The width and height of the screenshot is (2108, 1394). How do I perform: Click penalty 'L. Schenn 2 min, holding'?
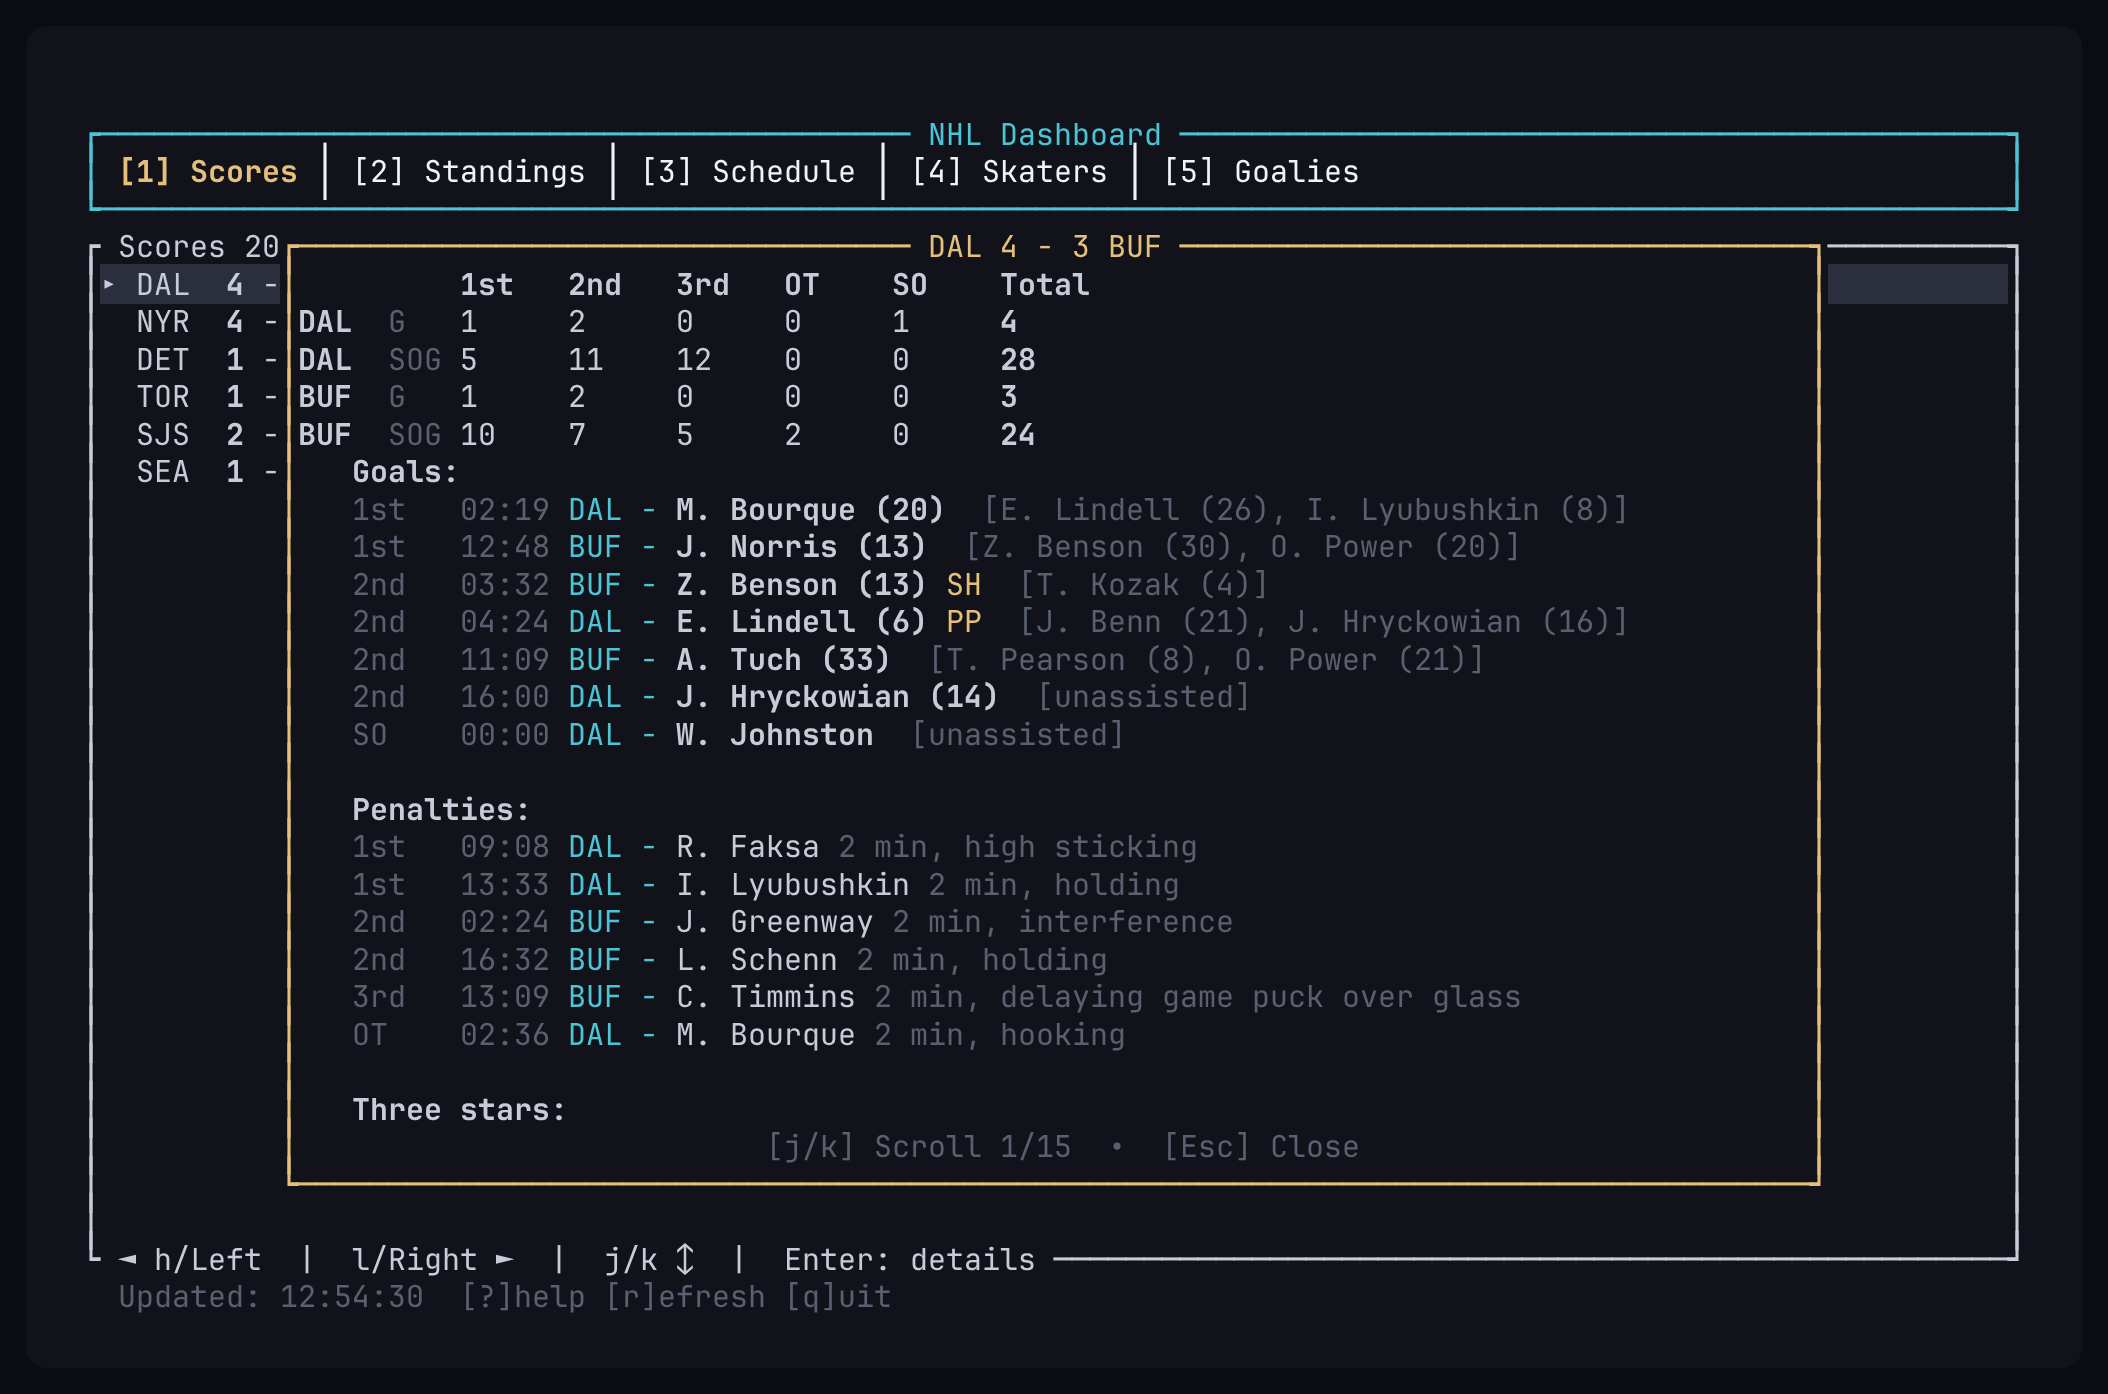point(892,960)
